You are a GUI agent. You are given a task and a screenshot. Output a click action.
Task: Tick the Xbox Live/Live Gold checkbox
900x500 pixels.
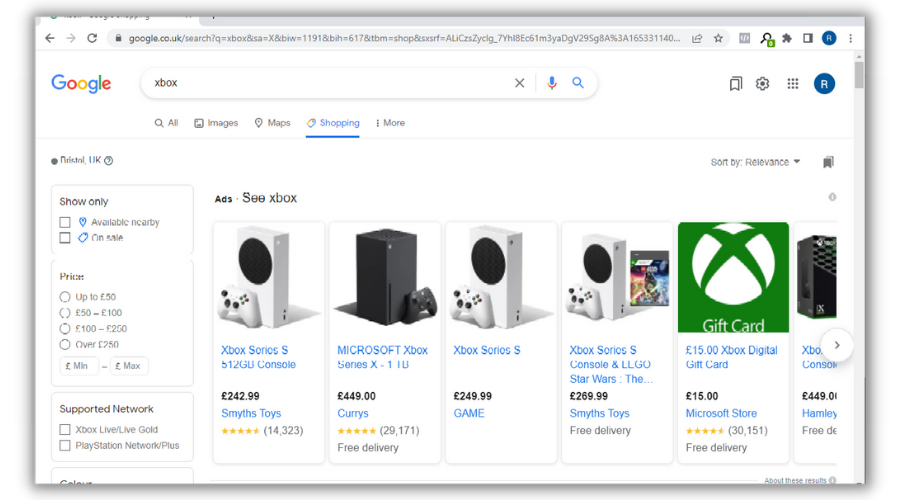point(65,429)
